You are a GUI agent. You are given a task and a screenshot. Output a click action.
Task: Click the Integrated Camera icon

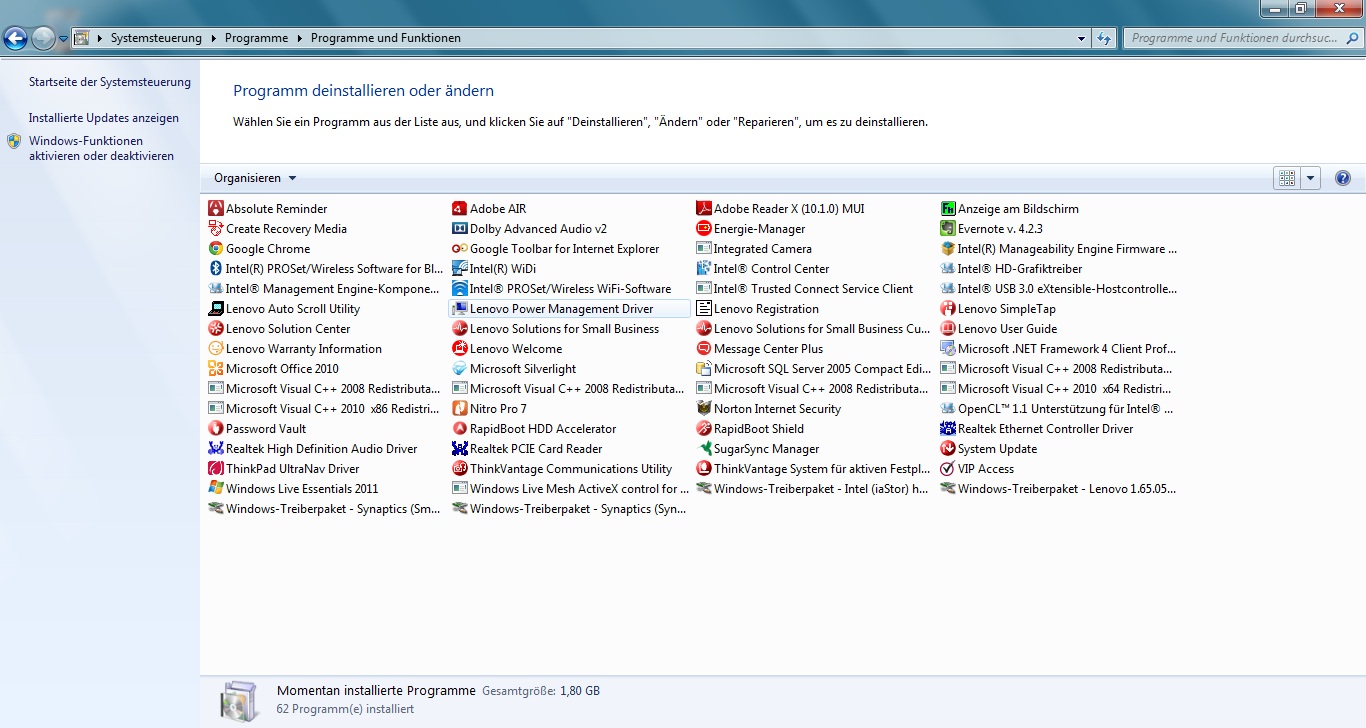[703, 249]
